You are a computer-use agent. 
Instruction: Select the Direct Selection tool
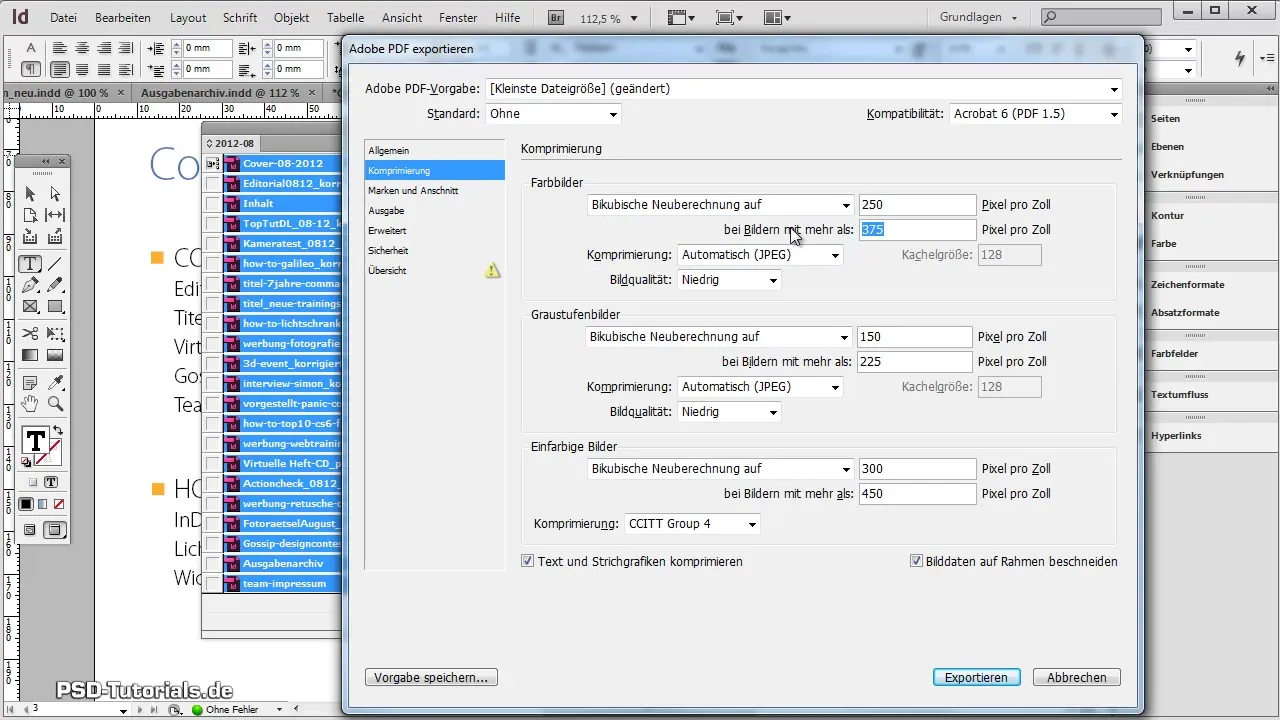point(55,194)
